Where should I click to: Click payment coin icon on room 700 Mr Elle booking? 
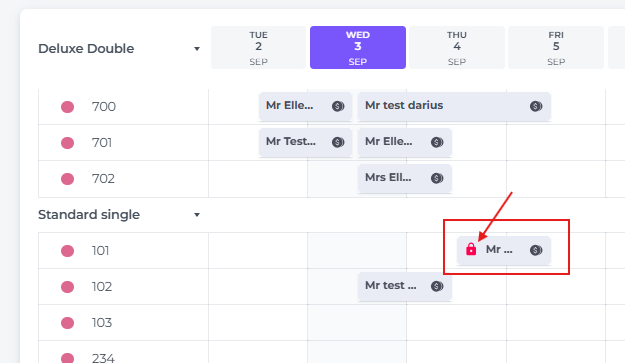(x=338, y=106)
